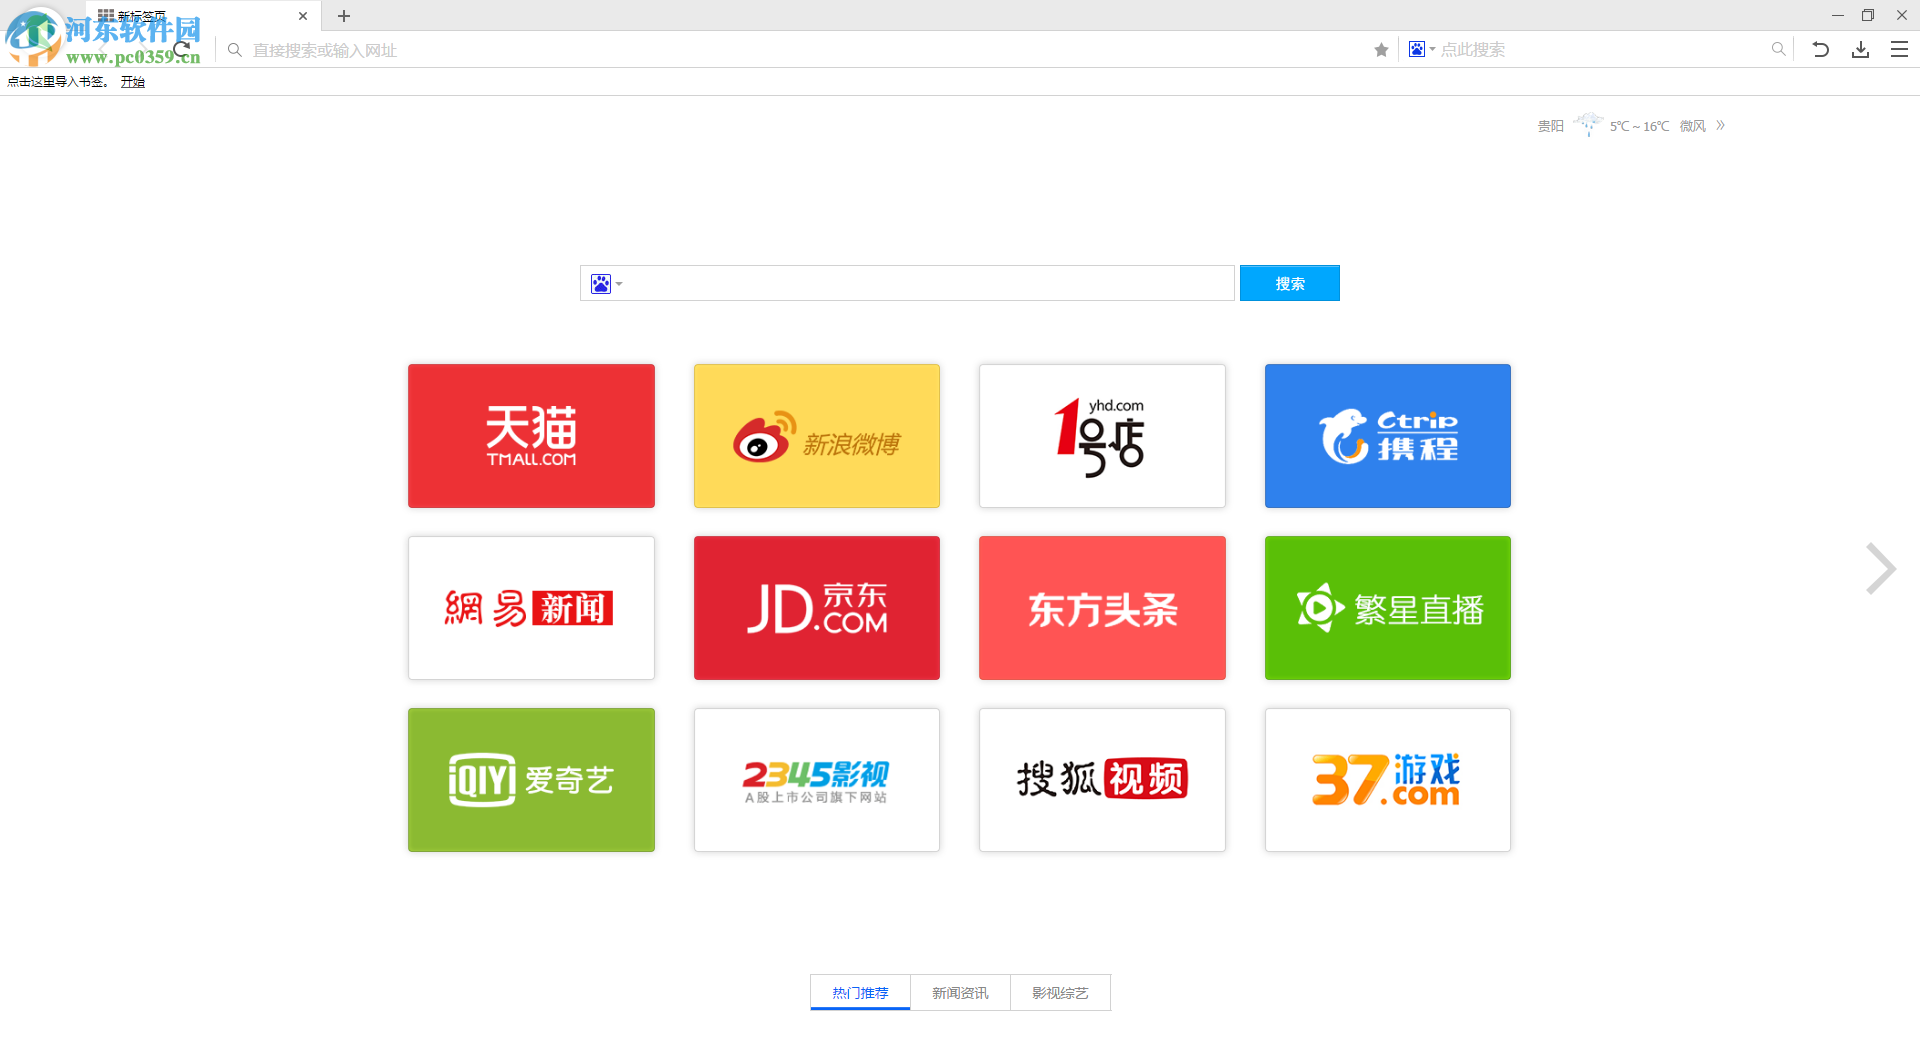Open the TMALL.COM site tile
The height and width of the screenshot is (1040, 1920).
point(531,436)
